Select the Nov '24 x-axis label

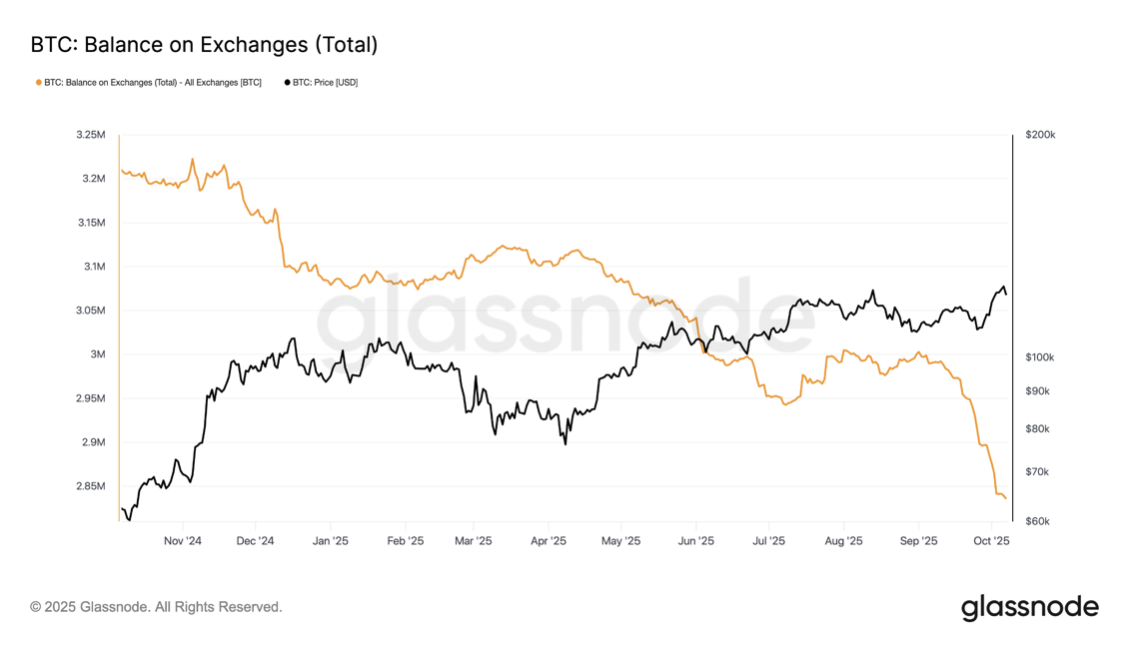click(183, 541)
